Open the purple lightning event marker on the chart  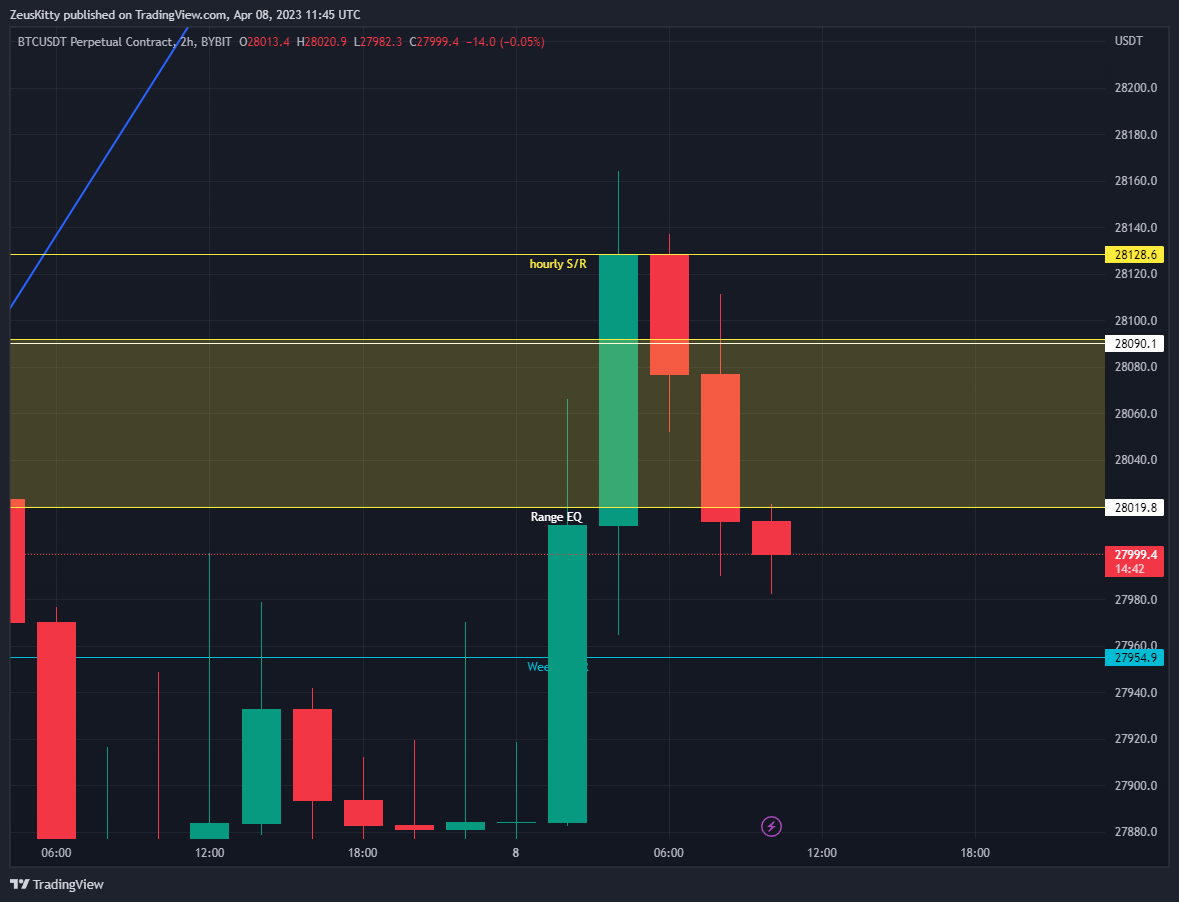(x=771, y=827)
